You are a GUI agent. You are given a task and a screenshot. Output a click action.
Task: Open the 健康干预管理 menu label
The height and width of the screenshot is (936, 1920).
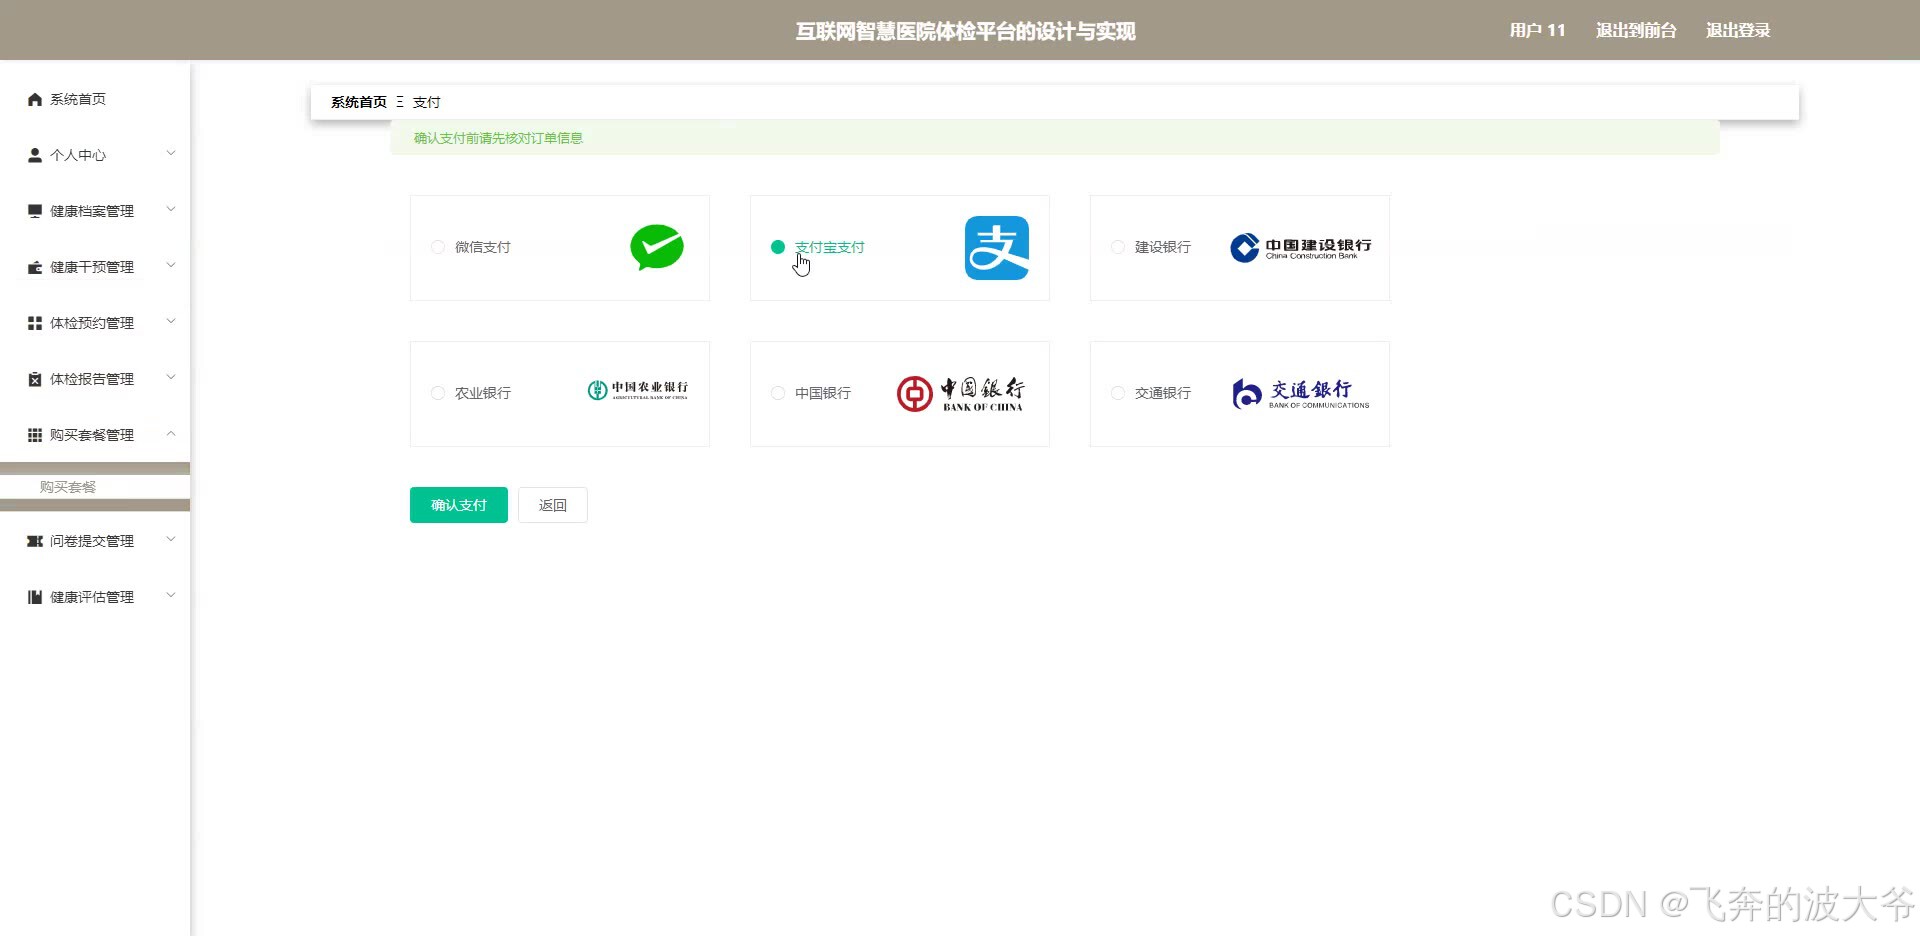pos(92,267)
